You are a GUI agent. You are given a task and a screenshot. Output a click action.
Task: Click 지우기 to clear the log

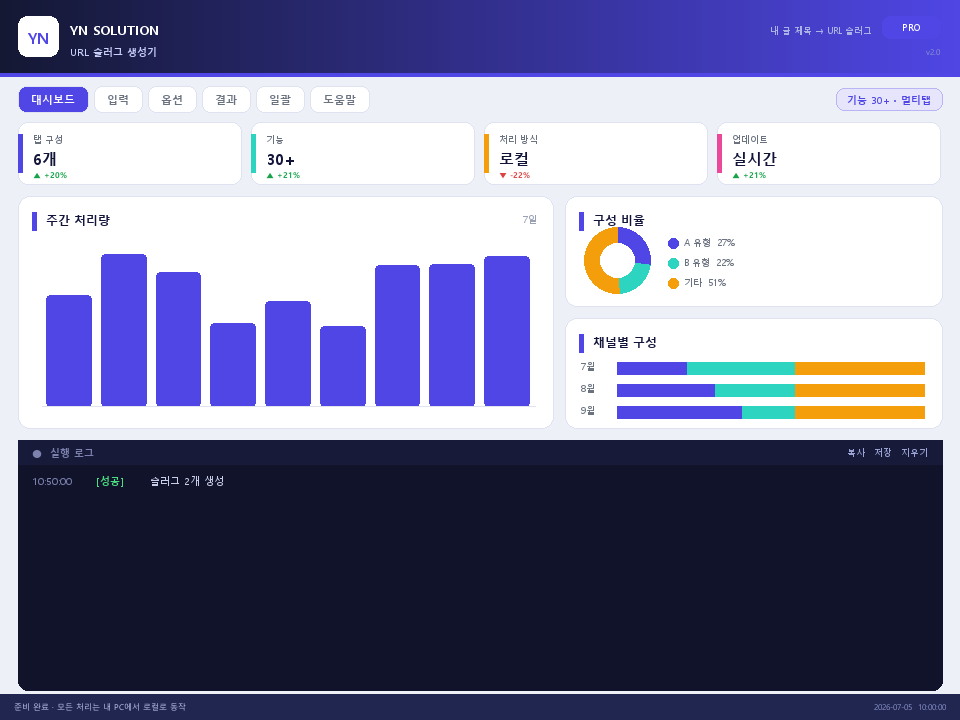(915, 452)
